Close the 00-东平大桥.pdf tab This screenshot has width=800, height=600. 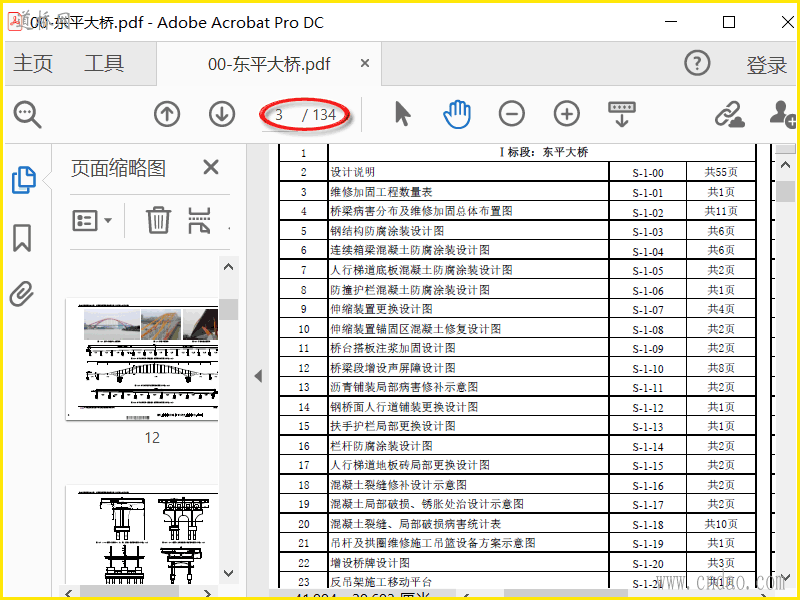365,63
